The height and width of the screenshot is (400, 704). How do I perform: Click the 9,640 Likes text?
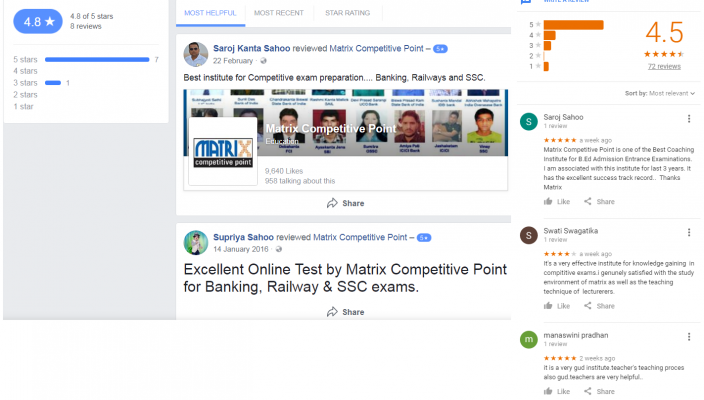pos(284,171)
